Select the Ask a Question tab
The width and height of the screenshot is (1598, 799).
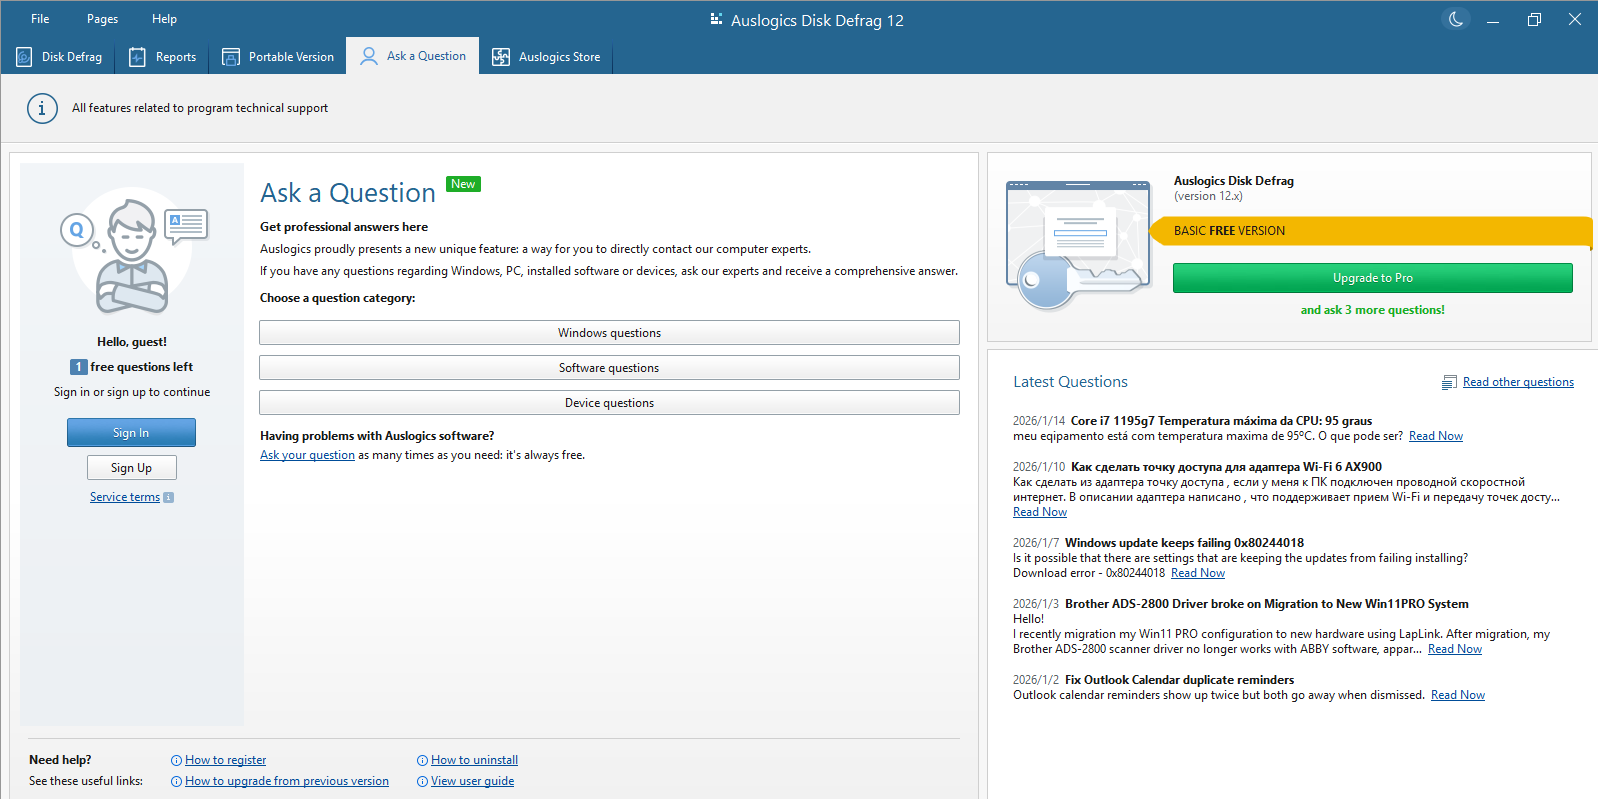click(x=413, y=56)
